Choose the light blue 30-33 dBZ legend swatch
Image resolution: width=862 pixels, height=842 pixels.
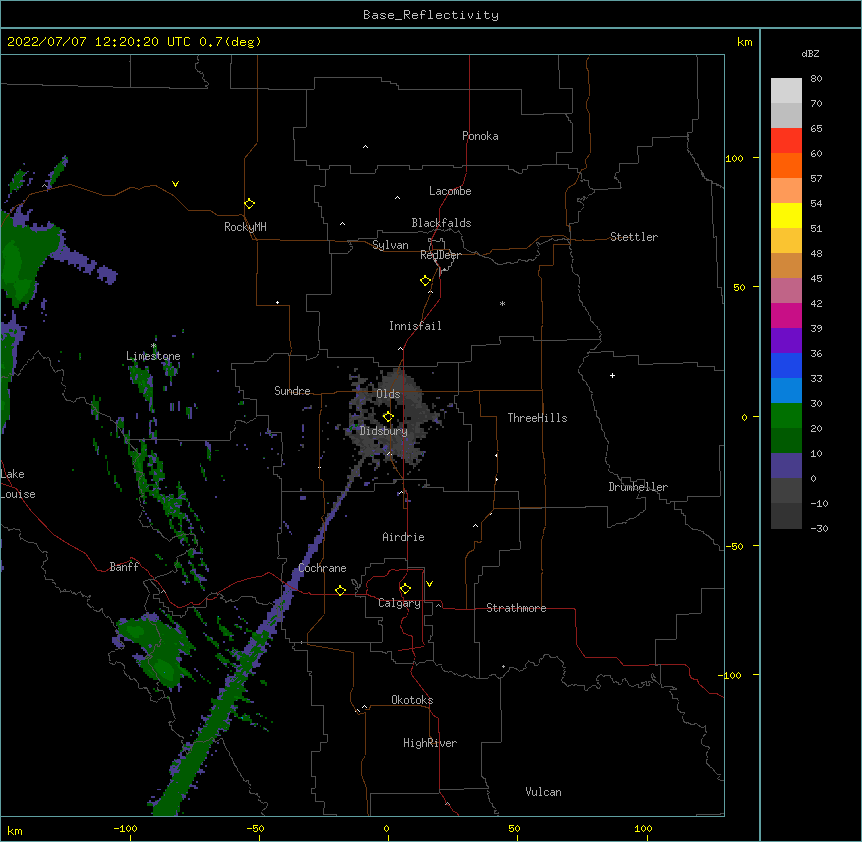[786, 391]
